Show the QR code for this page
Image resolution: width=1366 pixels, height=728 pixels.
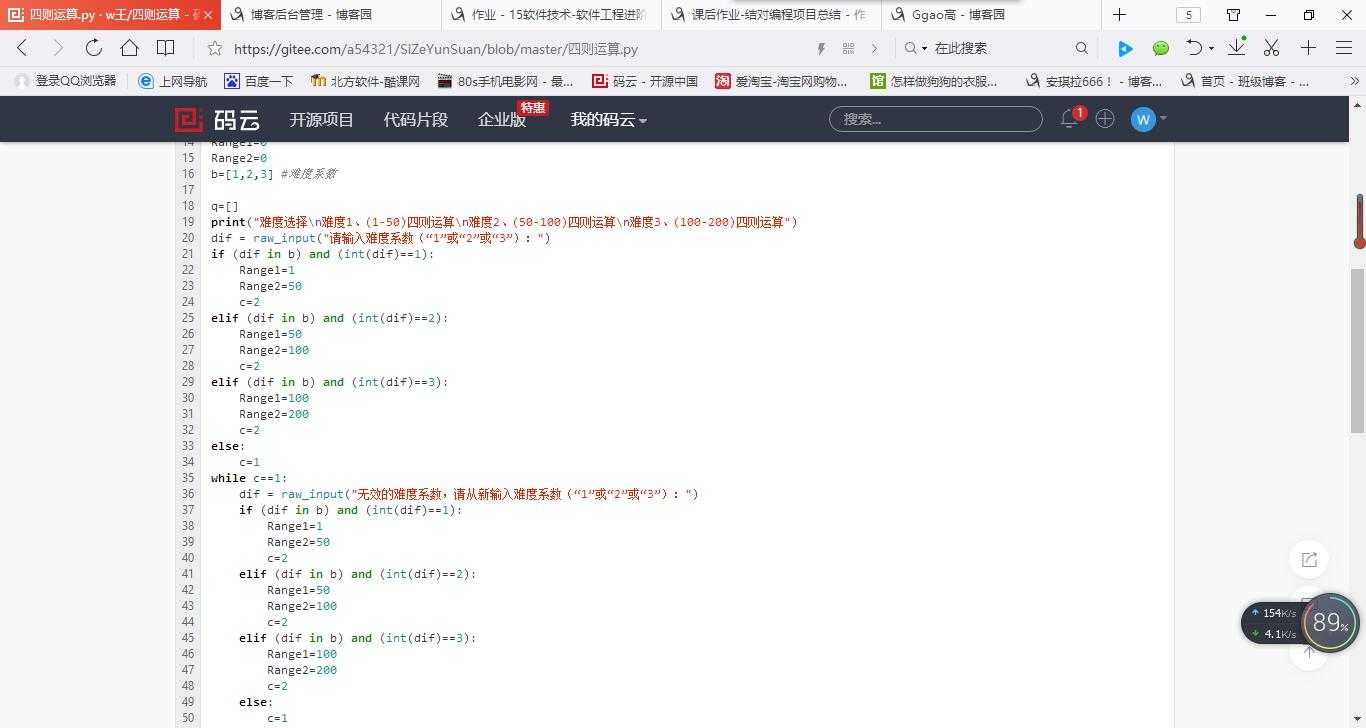click(x=848, y=48)
